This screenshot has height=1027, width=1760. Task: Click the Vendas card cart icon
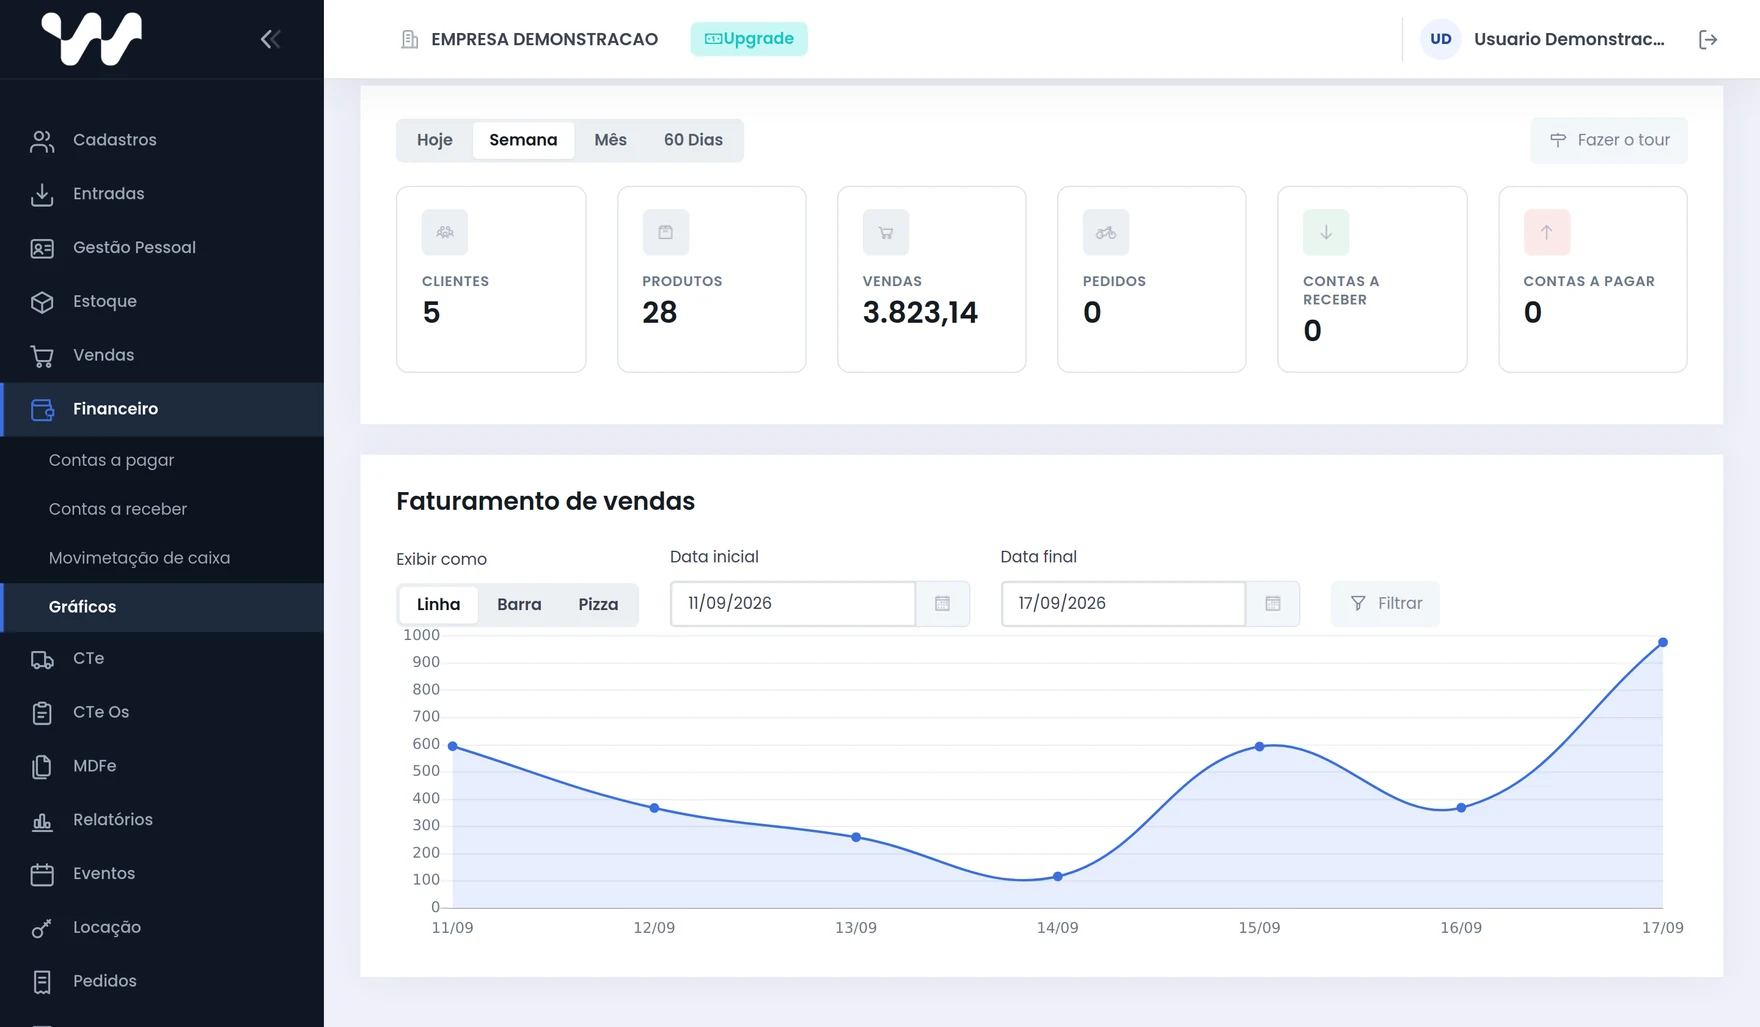point(886,232)
